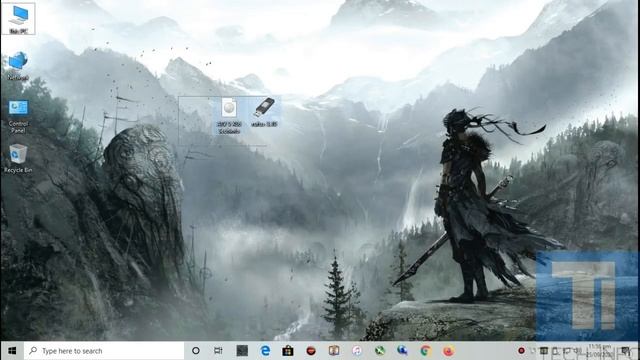
Task: Select the disc image file on desktop
Action: coord(229,116)
